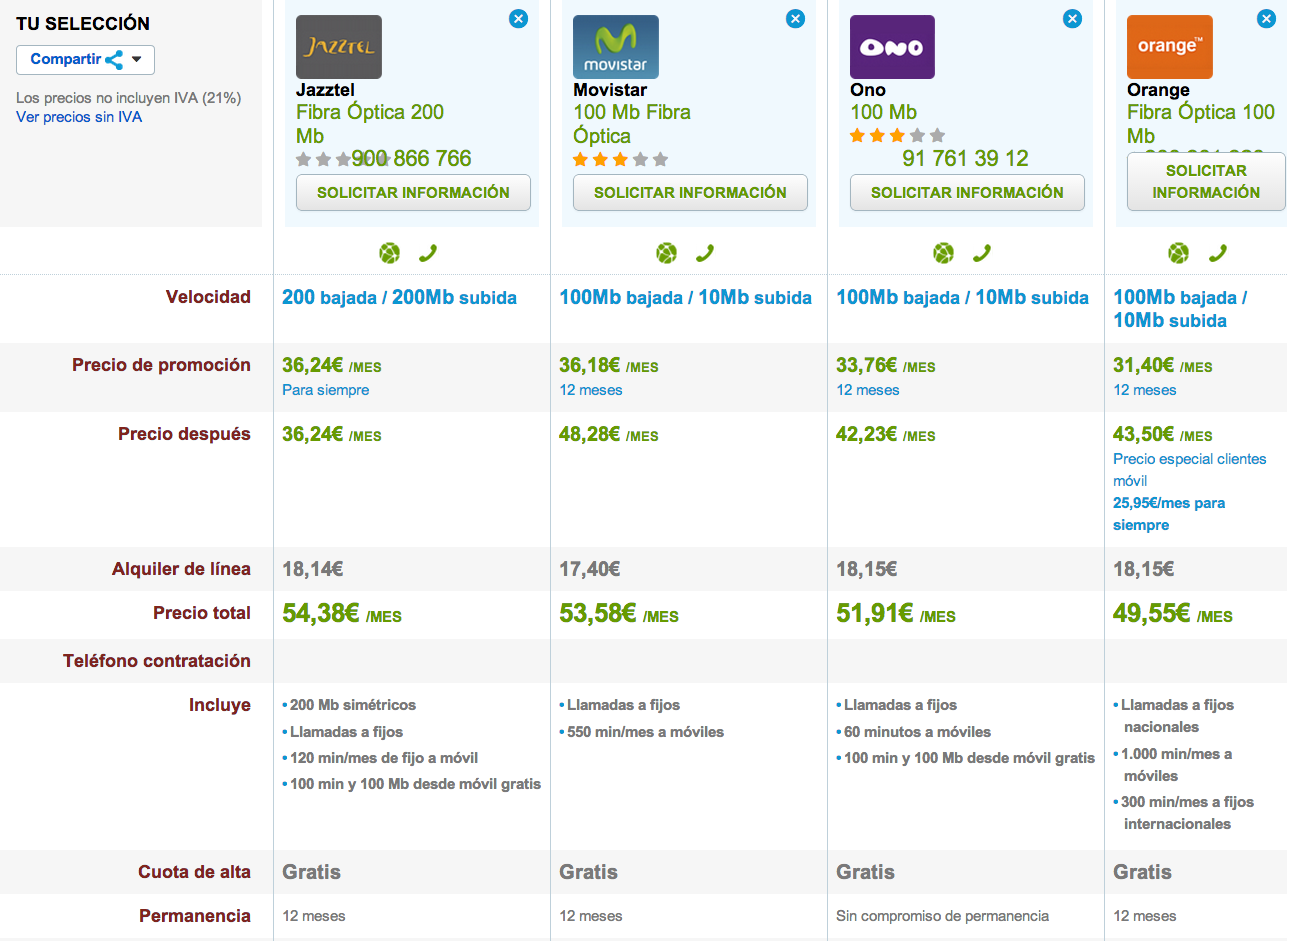1289x941 pixels.
Task: Click Jazztel 200 bajada / 200Mb subida speed
Action: [x=399, y=297]
